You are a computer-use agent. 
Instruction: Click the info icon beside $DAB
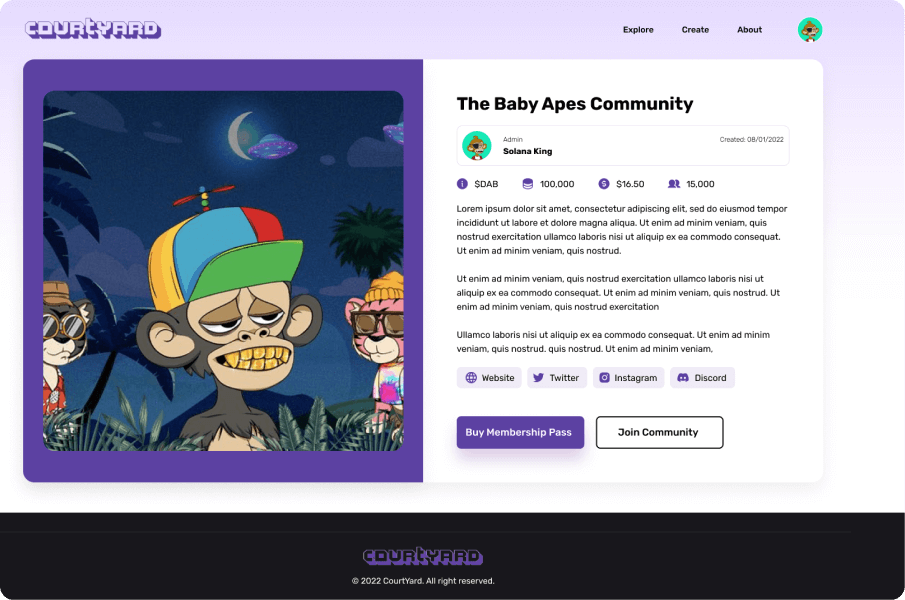click(462, 183)
